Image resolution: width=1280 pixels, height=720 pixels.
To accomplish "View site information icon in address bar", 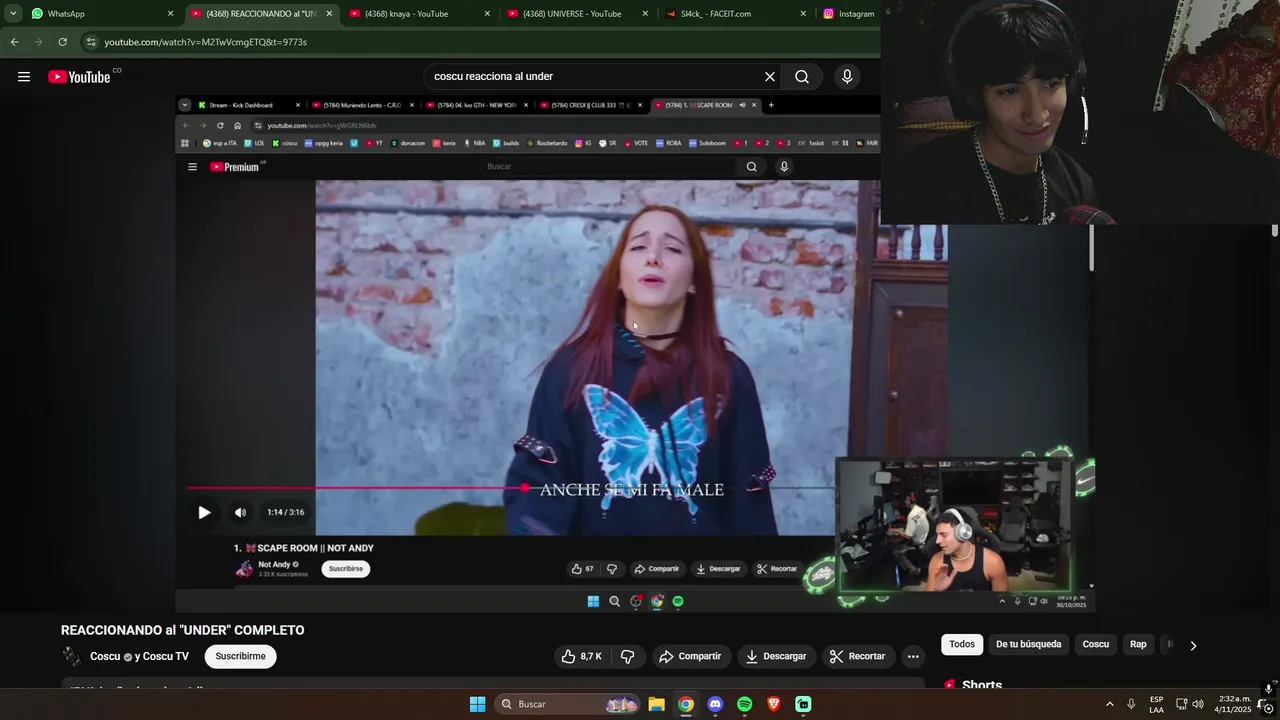I will pyautogui.click(x=91, y=42).
